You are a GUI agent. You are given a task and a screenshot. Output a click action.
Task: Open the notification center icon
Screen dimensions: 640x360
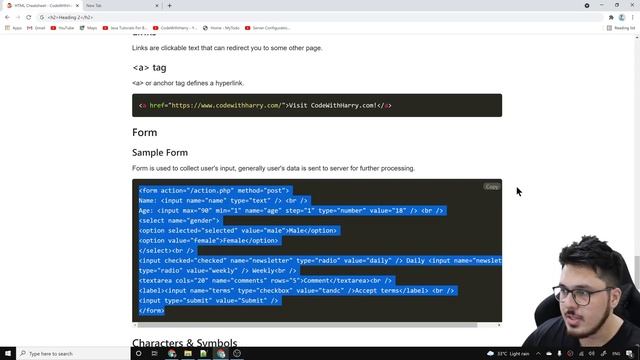(x=630, y=353)
